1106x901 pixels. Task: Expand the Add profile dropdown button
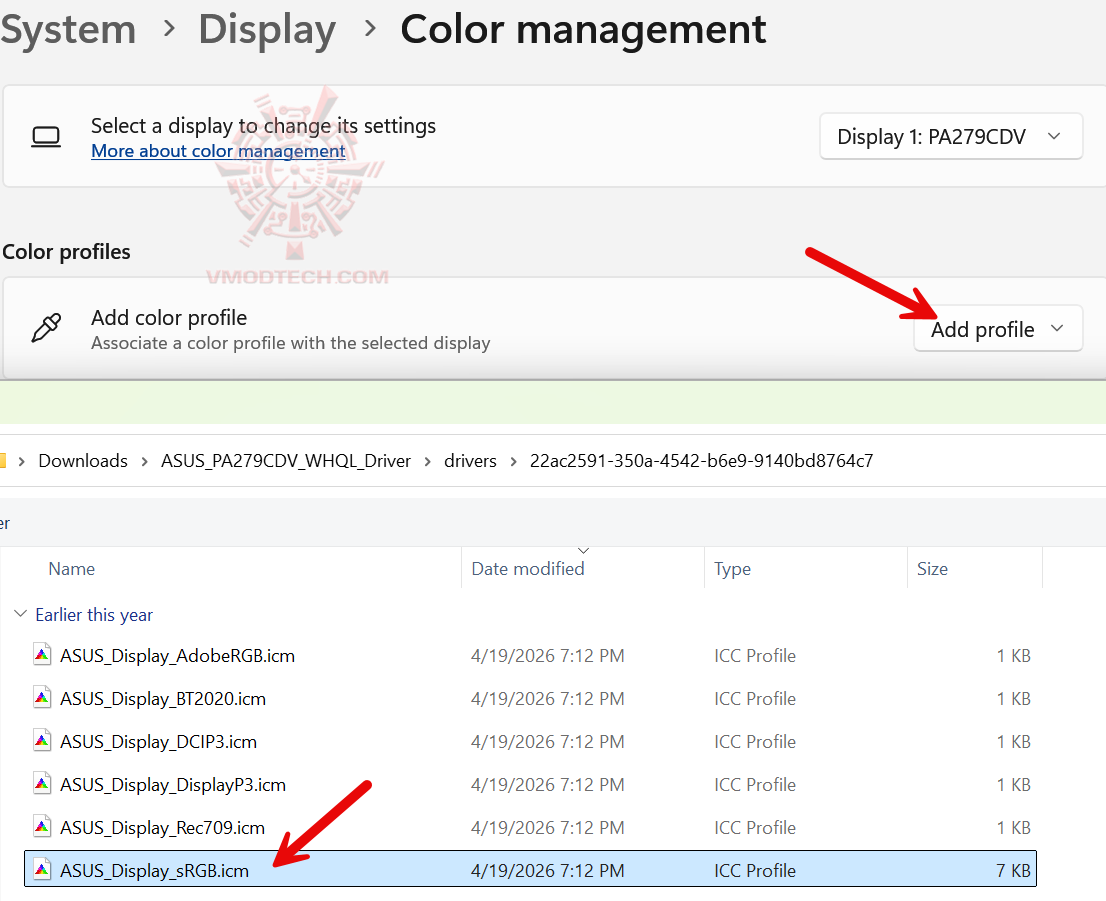(x=997, y=329)
